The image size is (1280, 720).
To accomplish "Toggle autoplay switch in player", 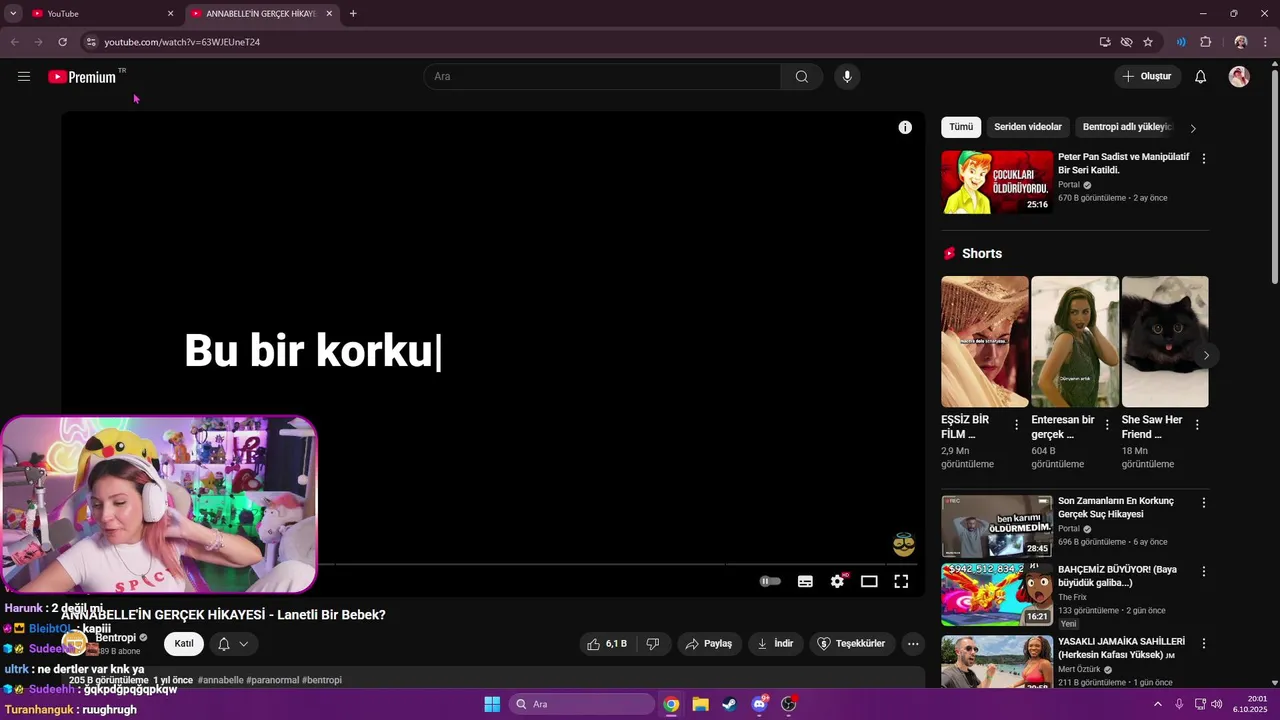I will pyautogui.click(x=770, y=581).
